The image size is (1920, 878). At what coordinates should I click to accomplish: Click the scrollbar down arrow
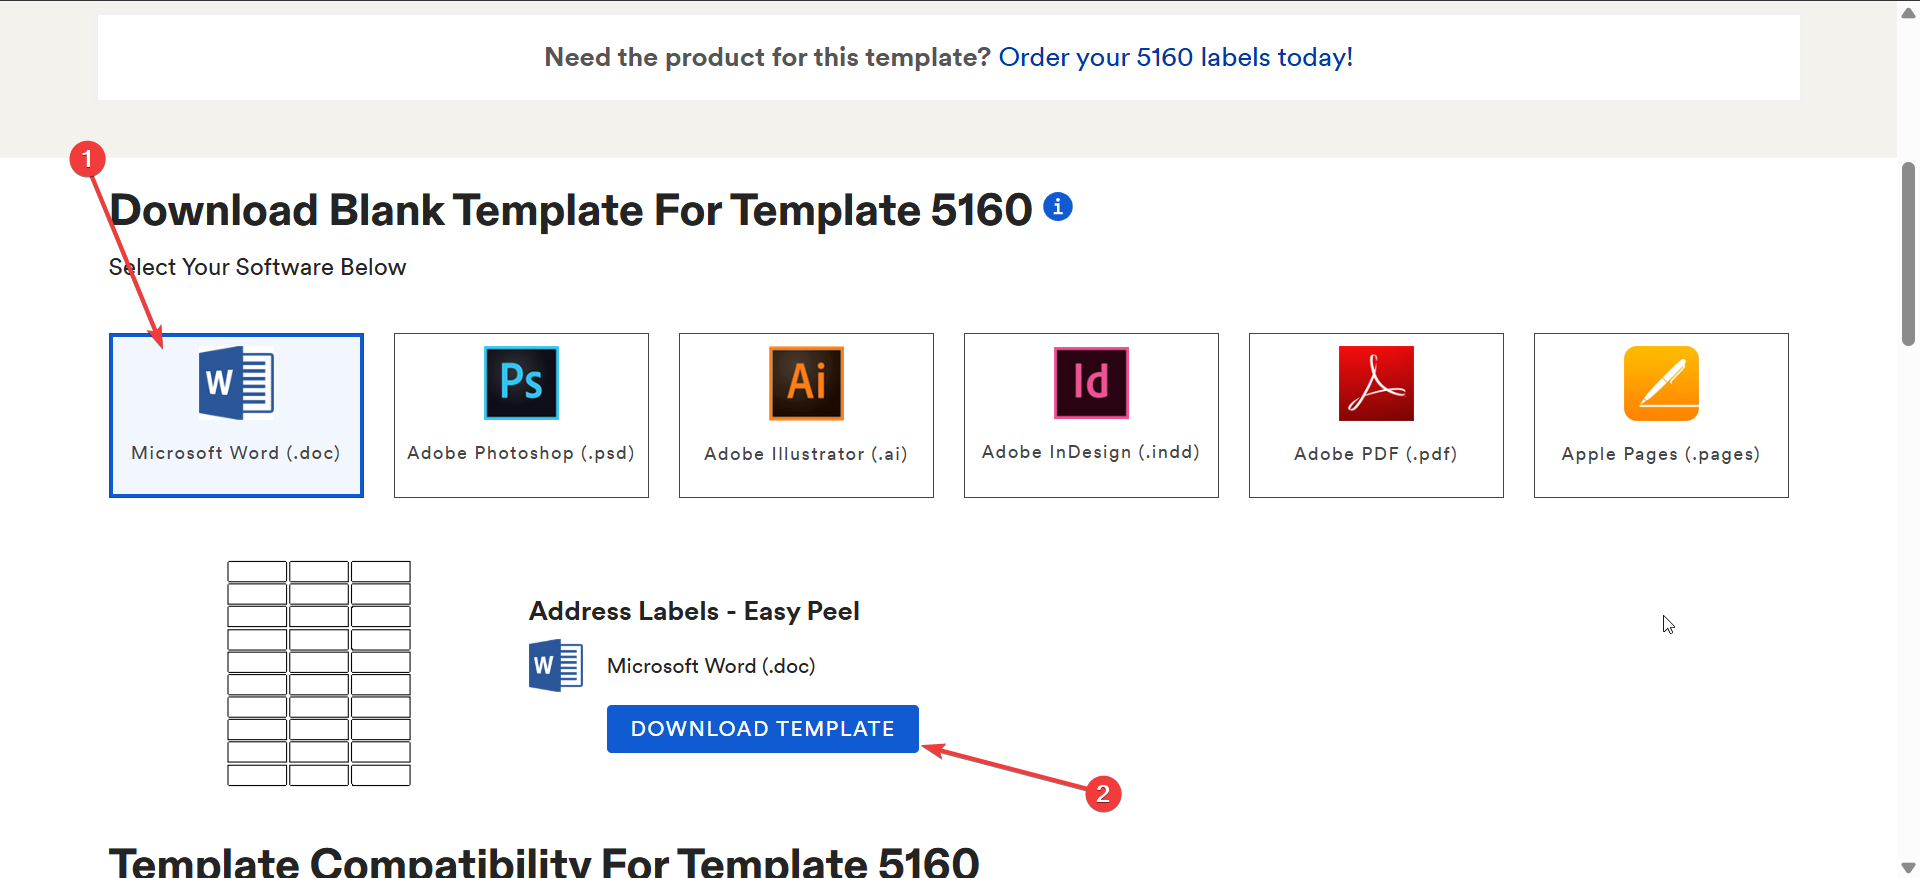[x=1908, y=867]
